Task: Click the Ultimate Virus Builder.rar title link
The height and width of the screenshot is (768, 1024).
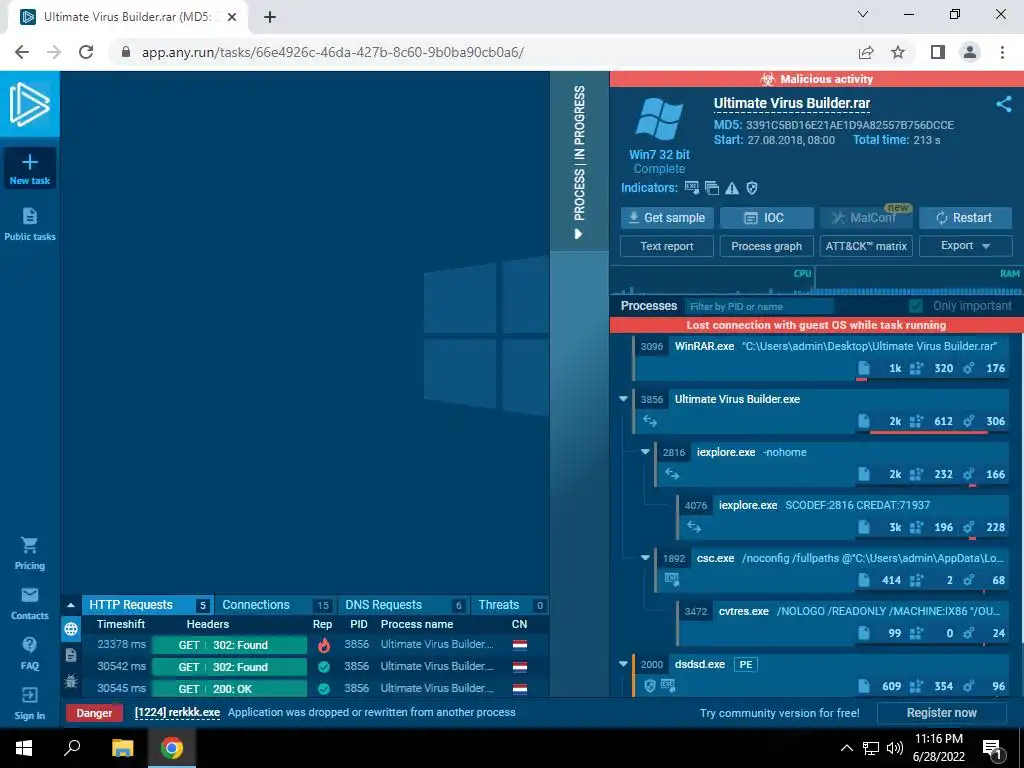Action: pyautogui.click(x=792, y=103)
